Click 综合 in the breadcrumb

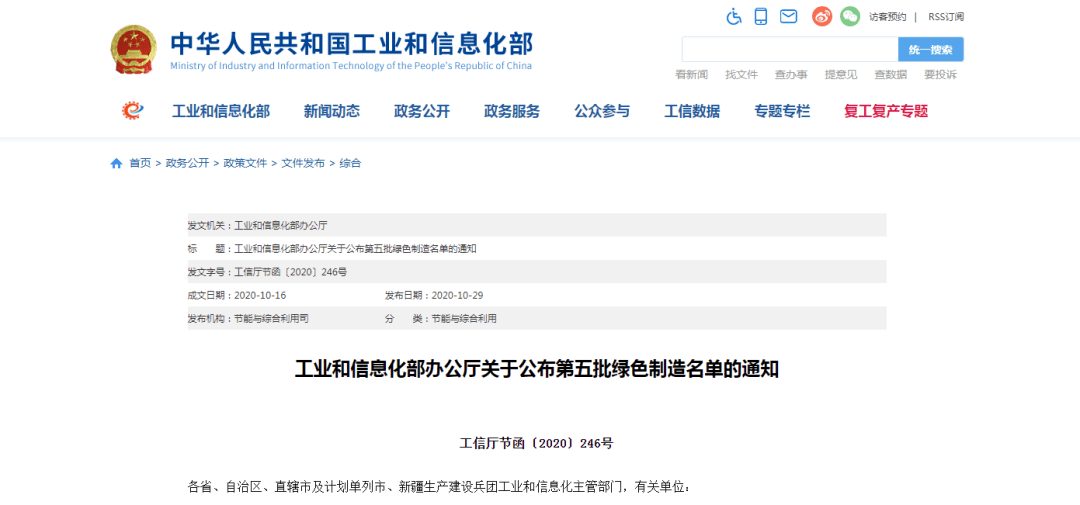pos(350,163)
